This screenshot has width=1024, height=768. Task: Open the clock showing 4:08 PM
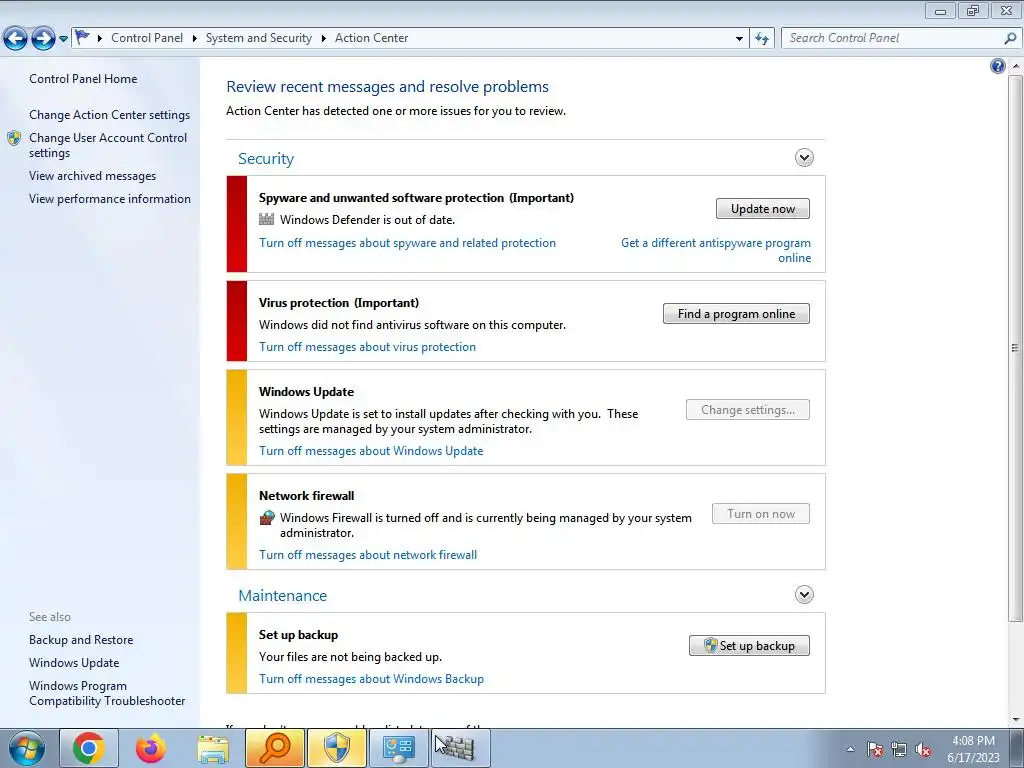click(973, 748)
